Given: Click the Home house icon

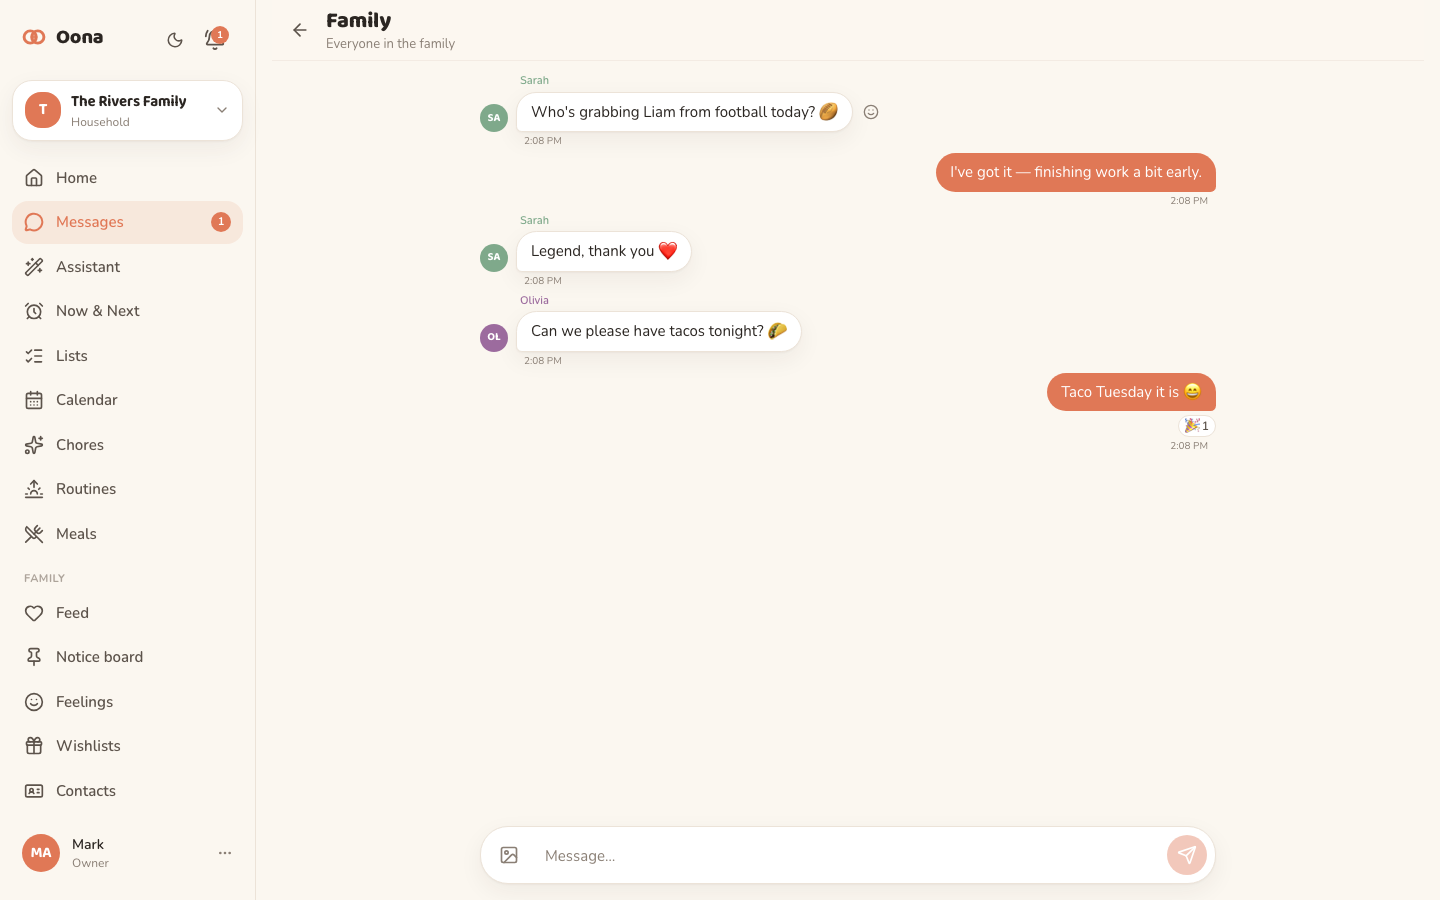Looking at the screenshot, I should click(34, 178).
